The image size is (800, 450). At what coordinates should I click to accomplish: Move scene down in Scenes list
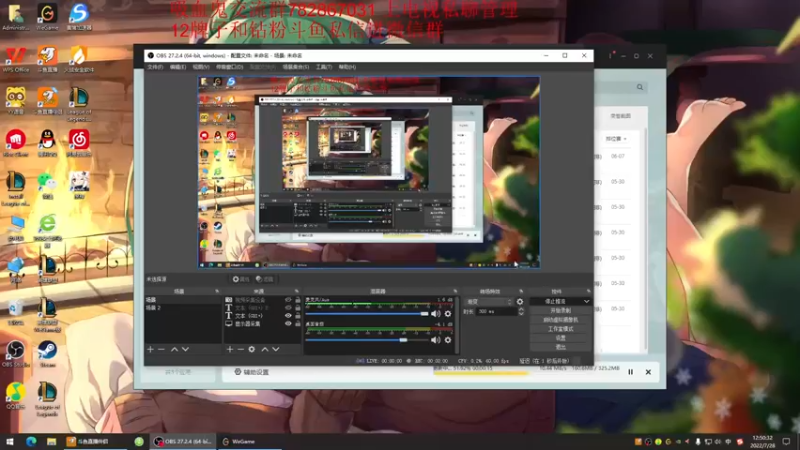tap(185, 349)
